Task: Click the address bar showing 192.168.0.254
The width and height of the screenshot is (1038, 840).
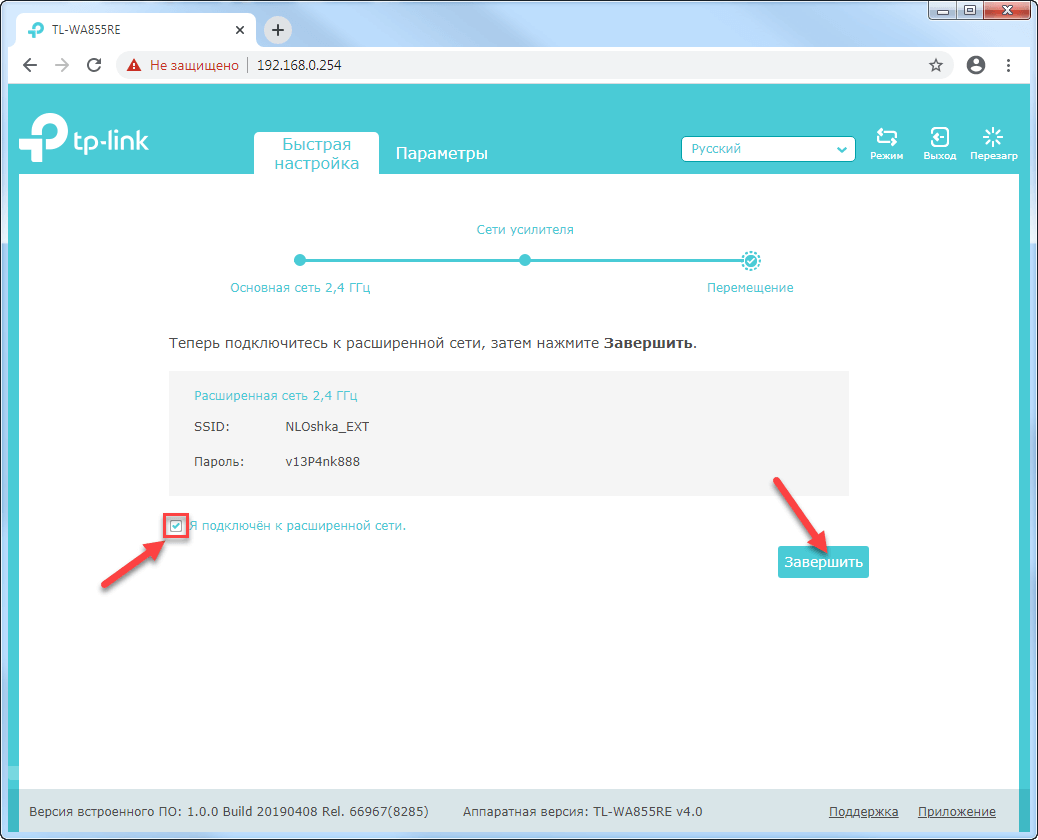Action: pos(300,64)
